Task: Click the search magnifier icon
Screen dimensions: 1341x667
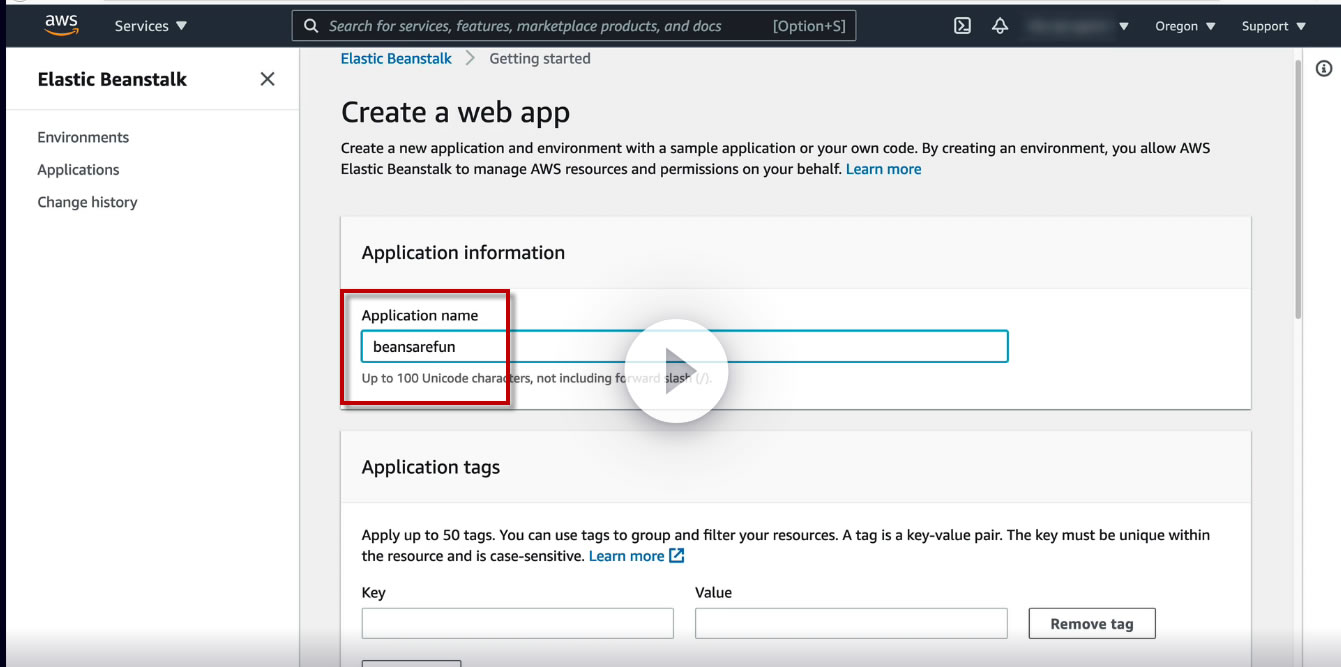Action: (x=311, y=26)
